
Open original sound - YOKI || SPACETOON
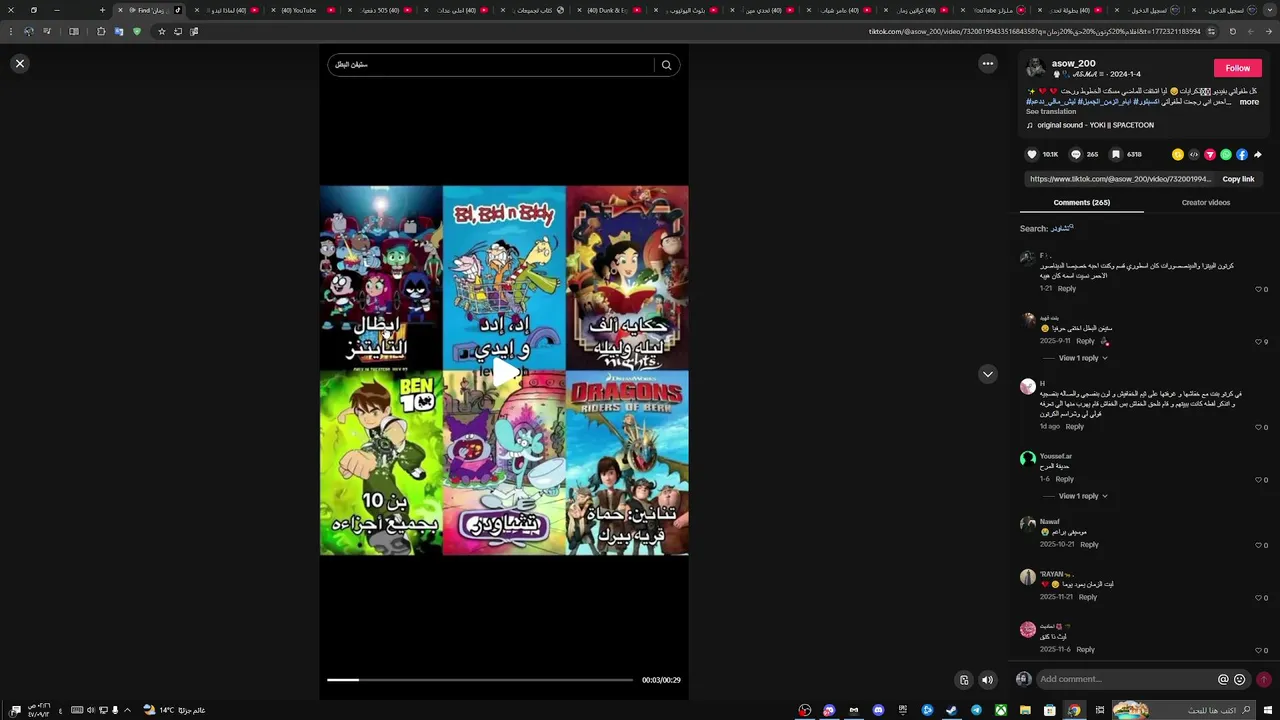tap(1095, 126)
